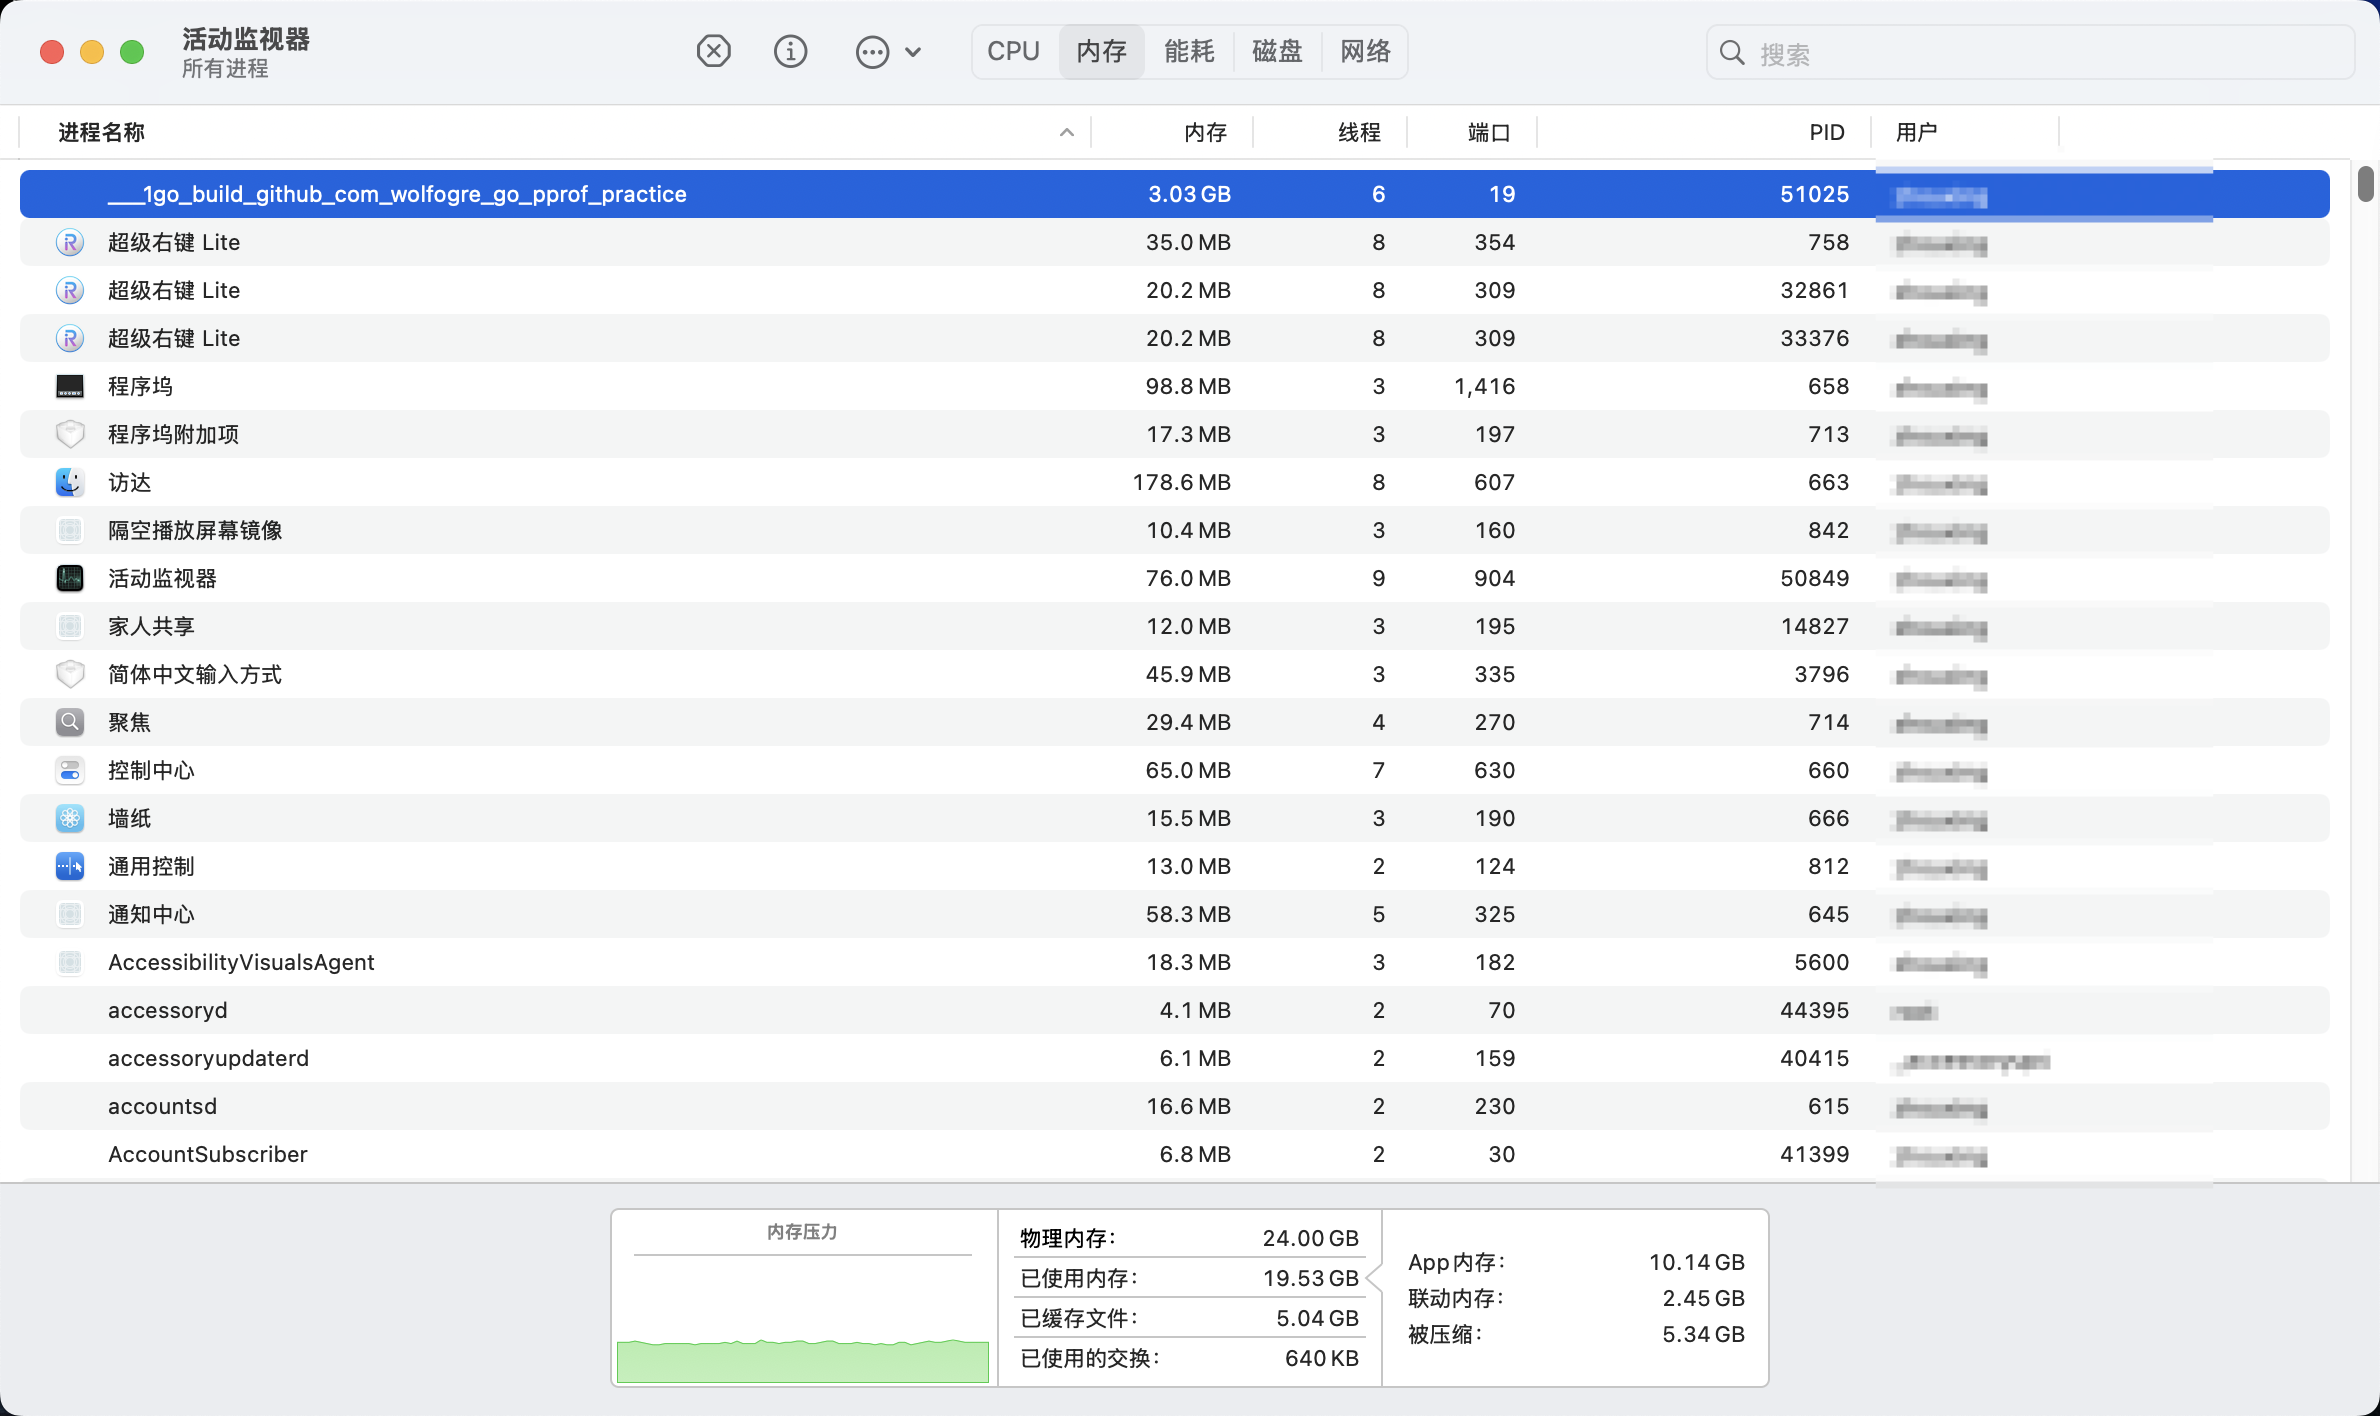2380x1416 pixels.
Task: Click the 控制中心 toggle icon
Action: (70, 770)
